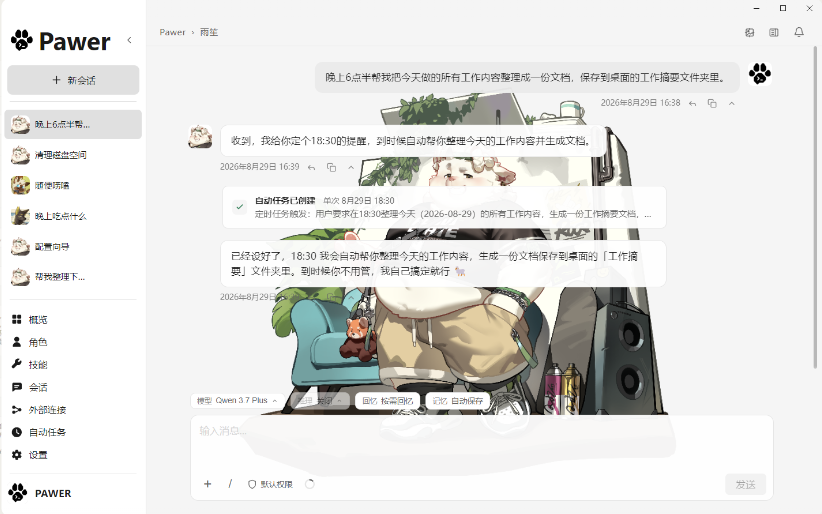Collapse the sidebar with the left chevron
The height and width of the screenshot is (514, 822).
(x=129, y=40)
